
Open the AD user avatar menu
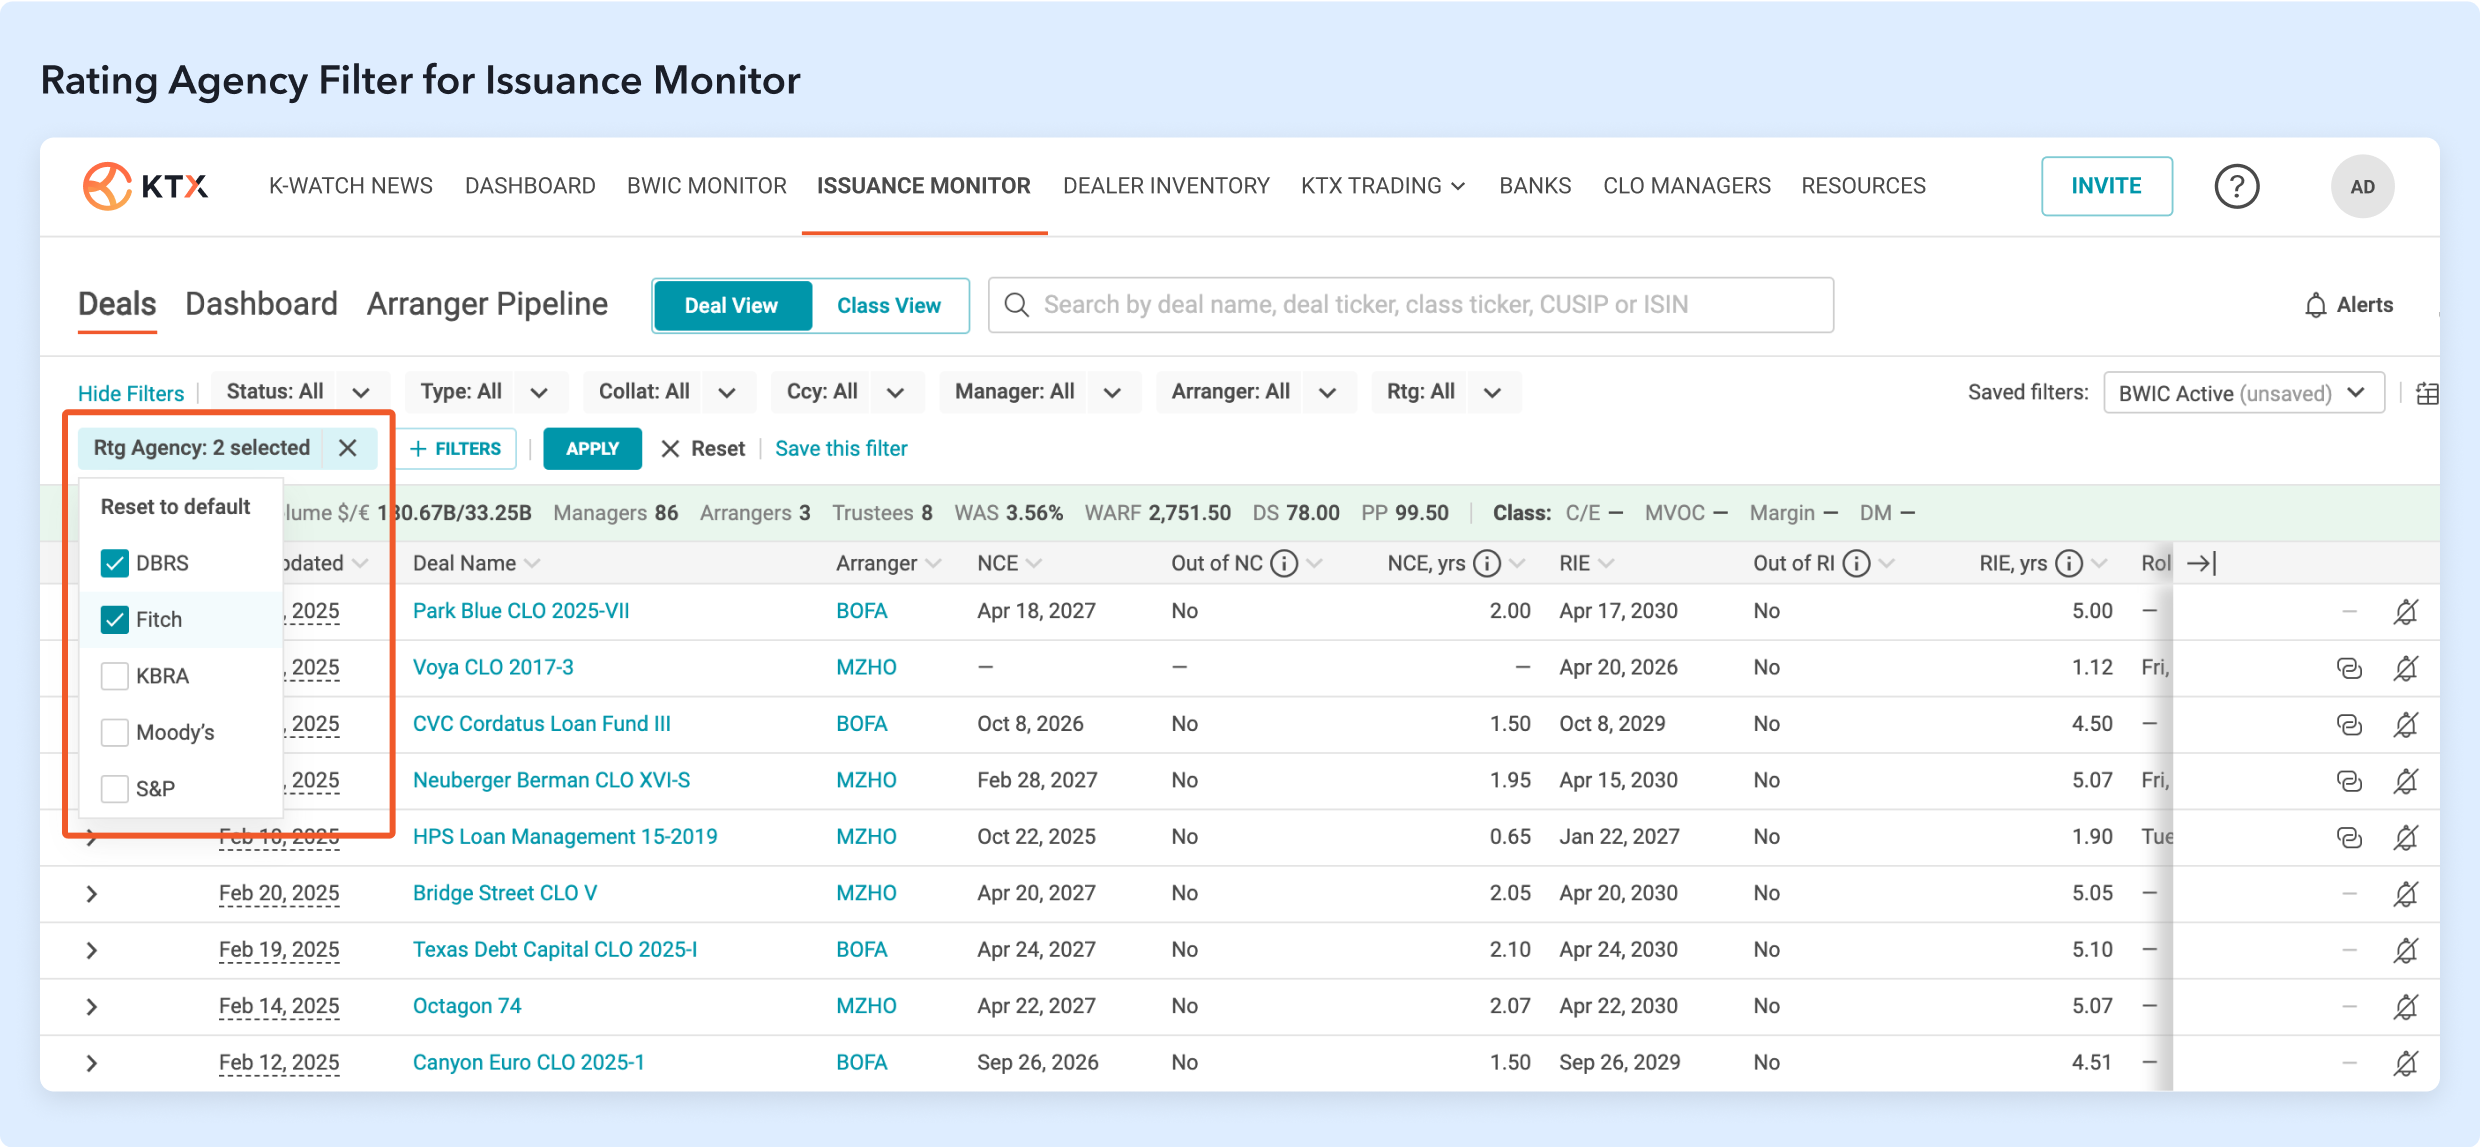(x=2362, y=186)
